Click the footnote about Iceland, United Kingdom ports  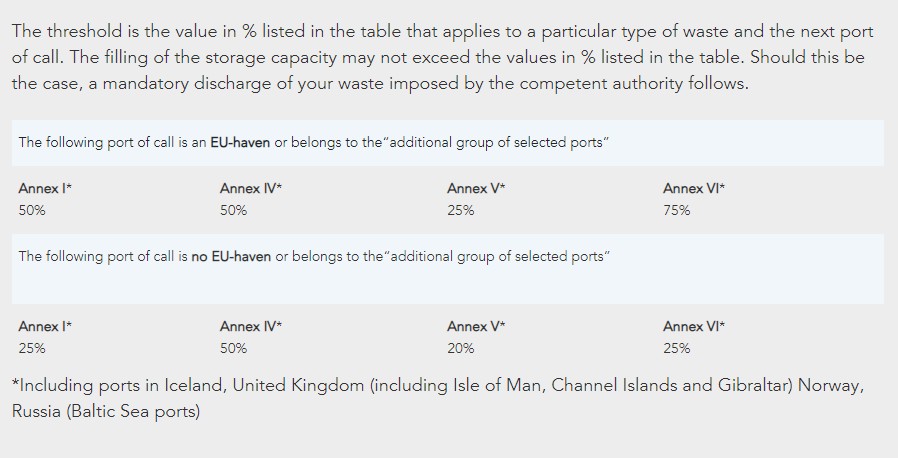(x=438, y=398)
